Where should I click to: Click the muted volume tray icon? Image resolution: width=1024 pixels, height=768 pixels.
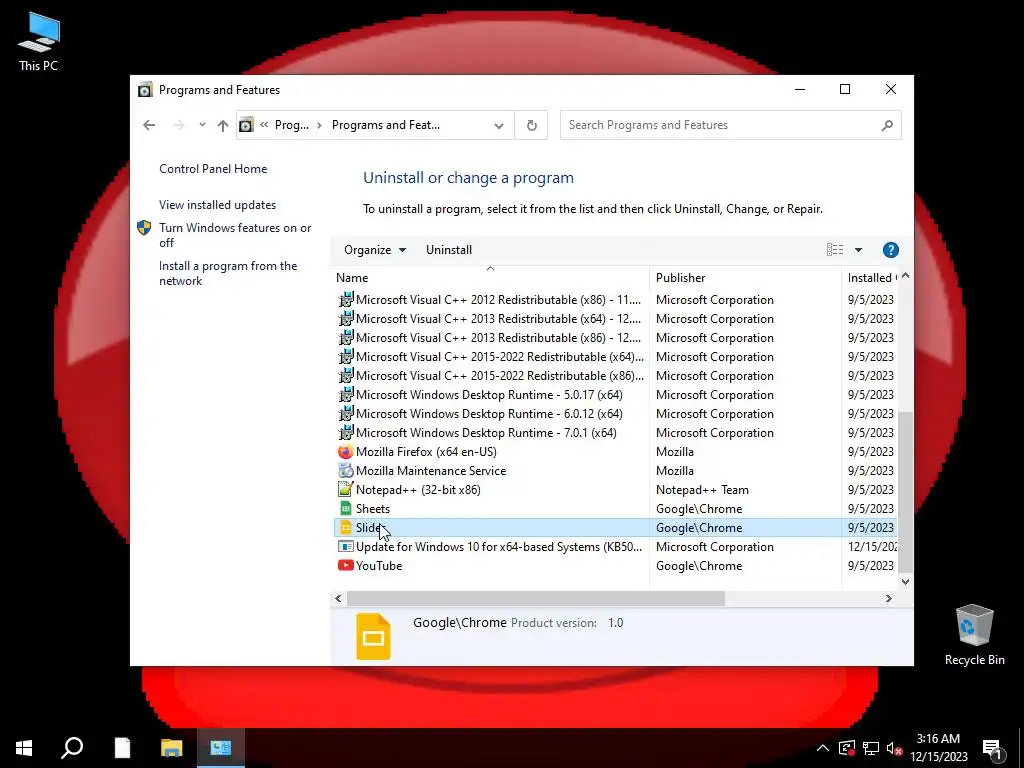click(x=894, y=748)
